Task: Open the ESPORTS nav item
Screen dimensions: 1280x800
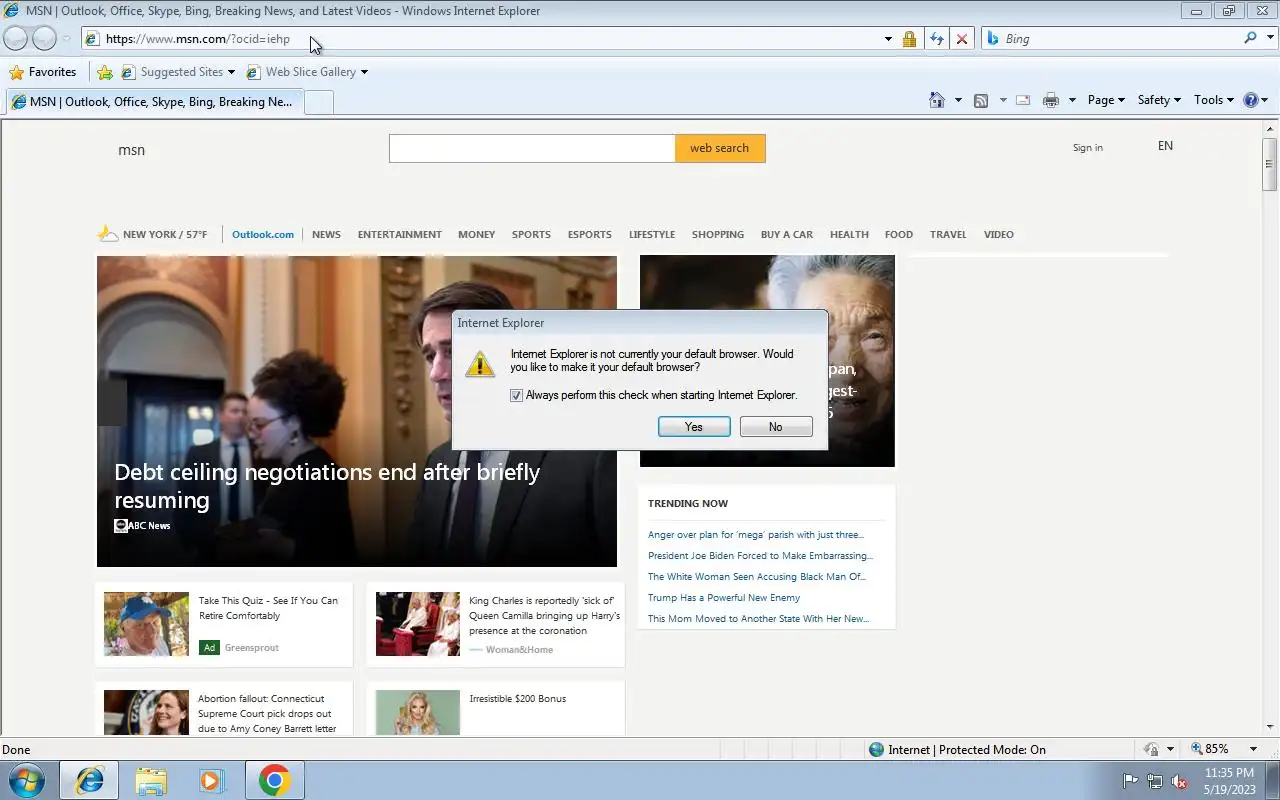Action: click(x=590, y=235)
